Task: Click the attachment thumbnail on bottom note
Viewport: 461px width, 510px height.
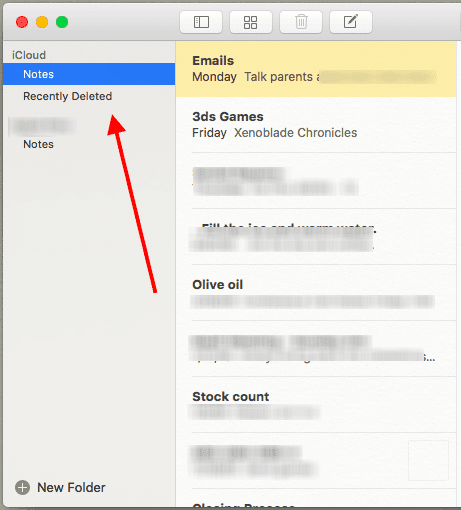Action: [428, 460]
